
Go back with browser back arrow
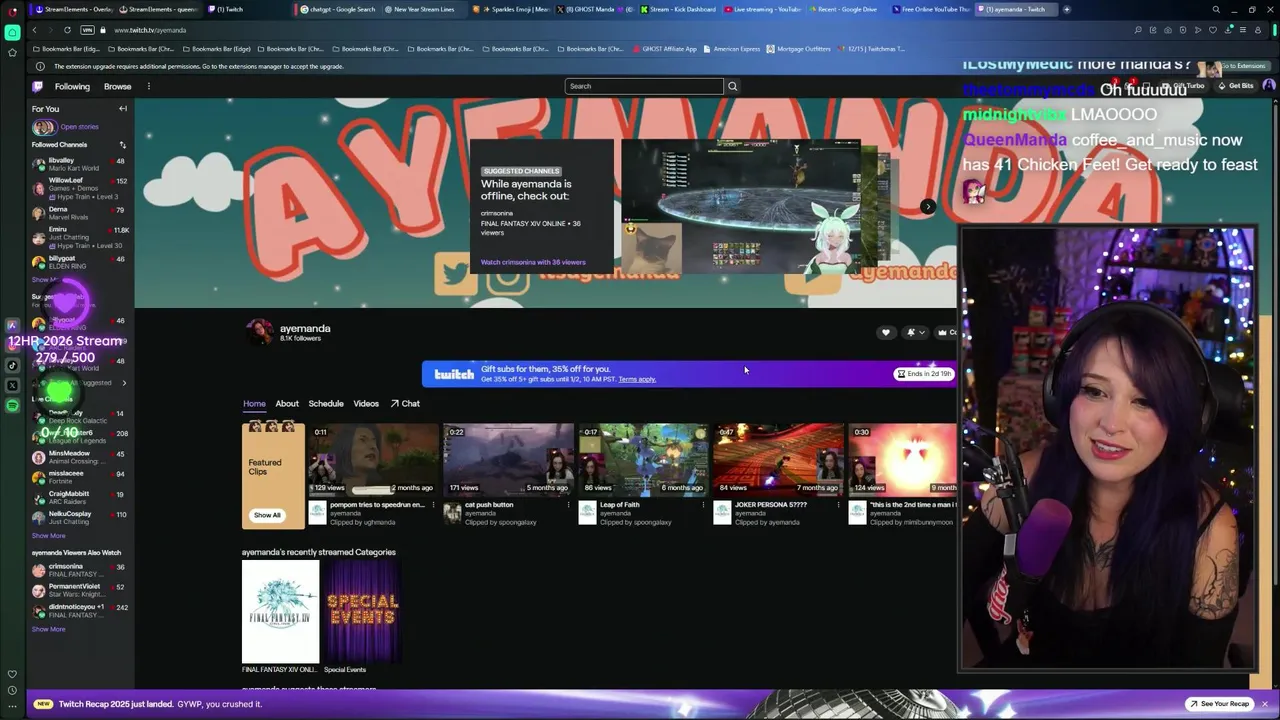[35, 30]
